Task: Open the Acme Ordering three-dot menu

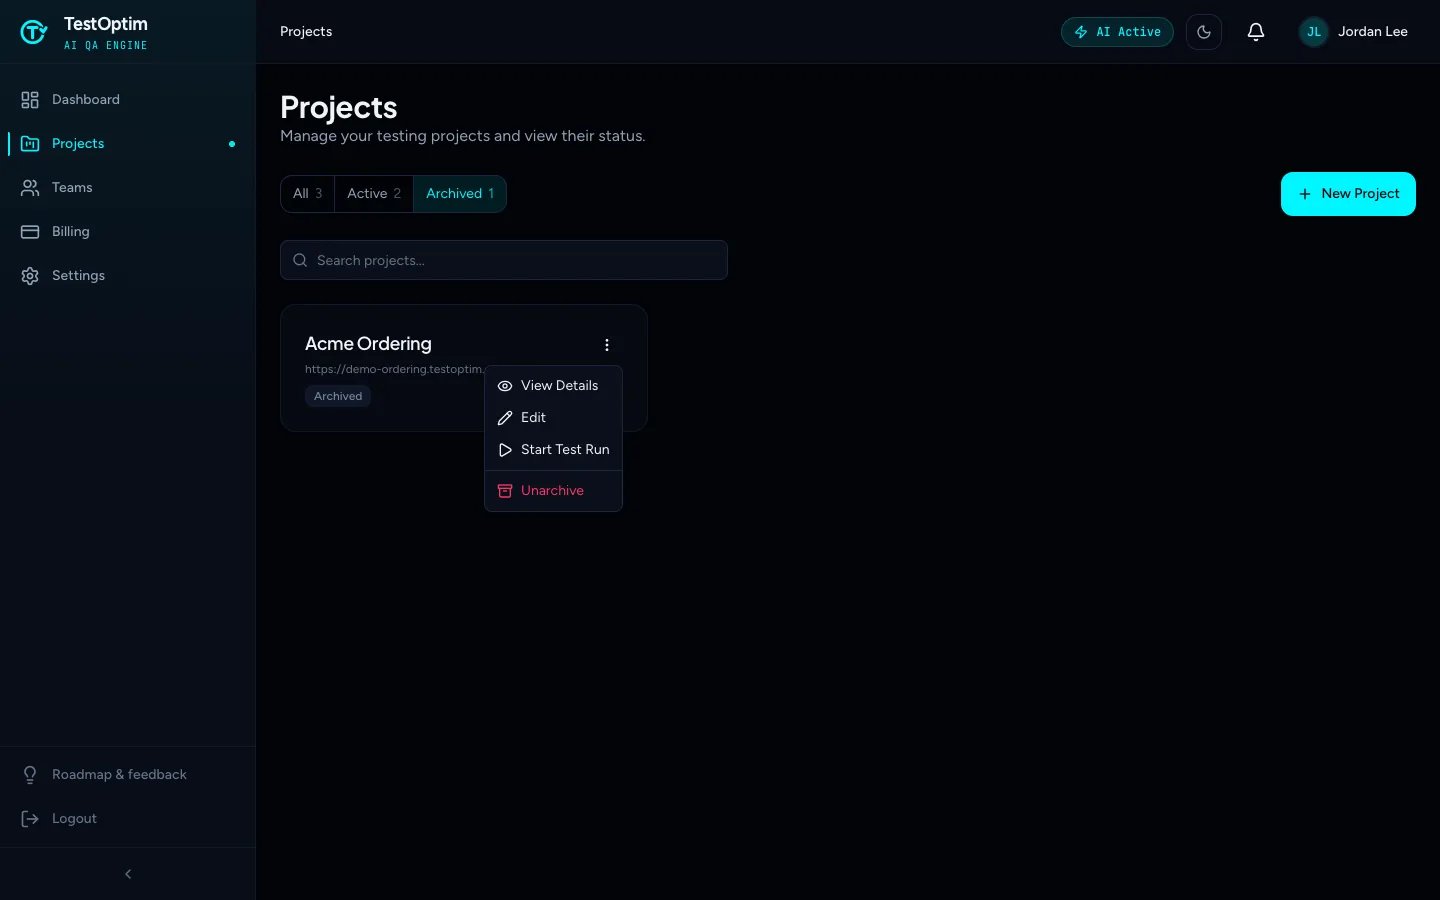Action: pyautogui.click(x=607, y=345)
